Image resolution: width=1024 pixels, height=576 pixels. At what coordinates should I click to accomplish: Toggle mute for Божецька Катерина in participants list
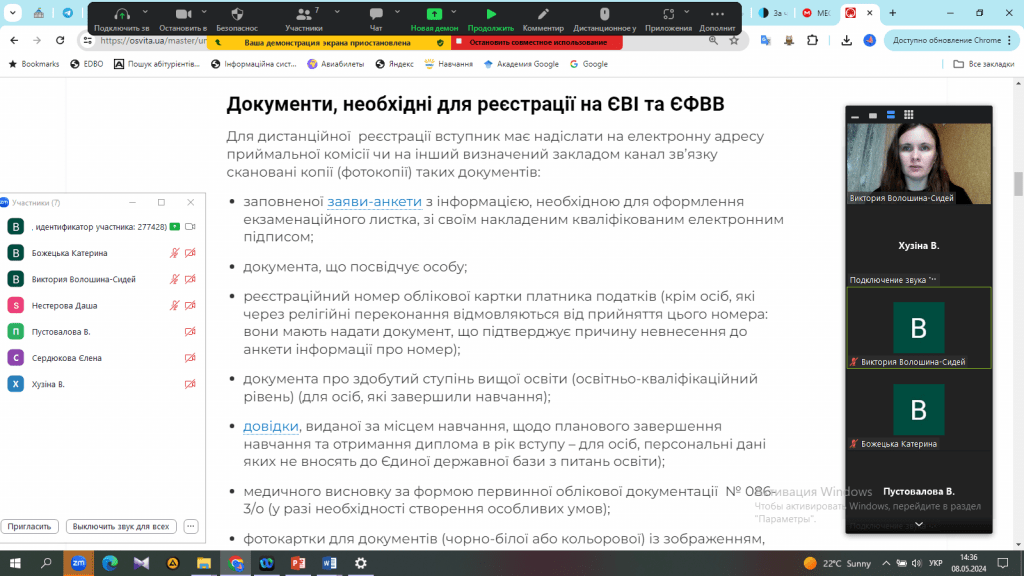(175, 254)
